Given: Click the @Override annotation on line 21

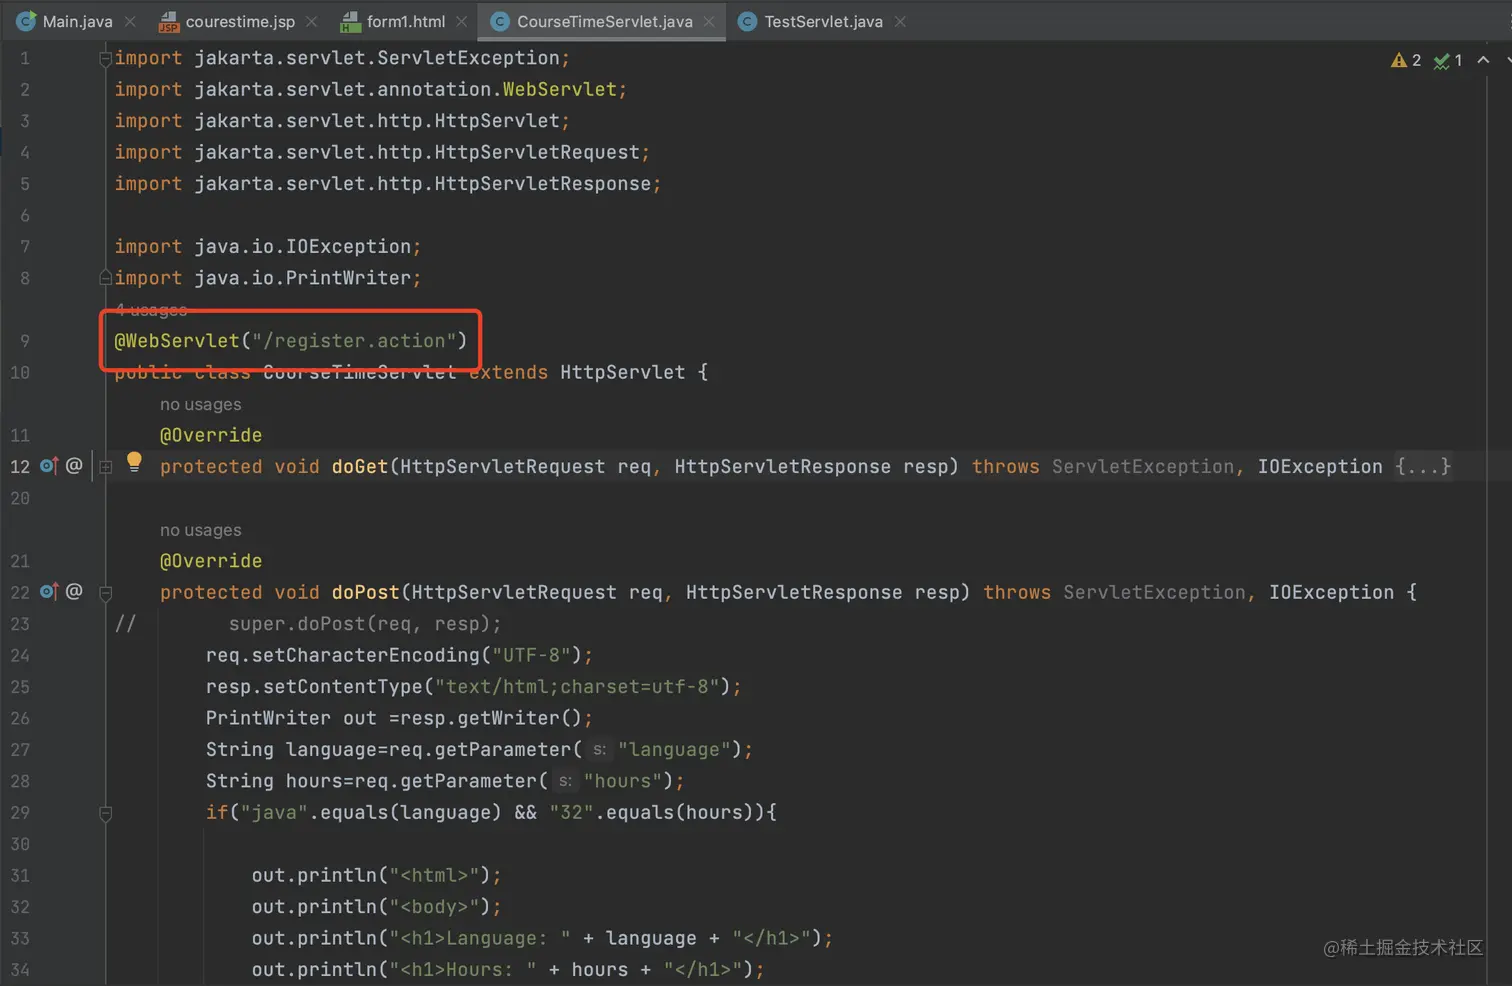Looking at the screenshot, I should coord(211,562).
